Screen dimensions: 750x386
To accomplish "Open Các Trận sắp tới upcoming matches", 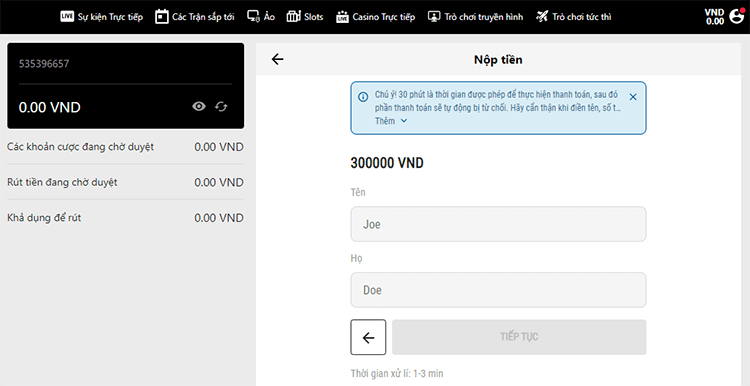I will [x=195, y=17].
